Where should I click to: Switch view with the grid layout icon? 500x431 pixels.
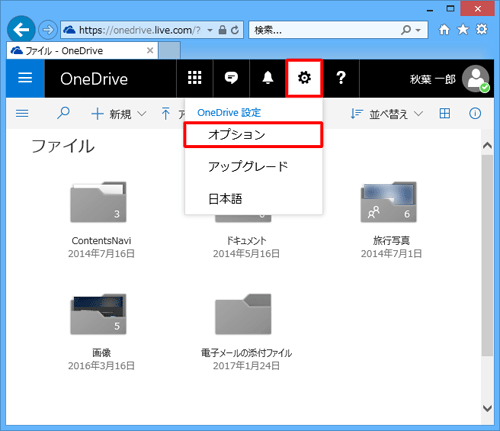pyautogui.click(x=445, y=113)
